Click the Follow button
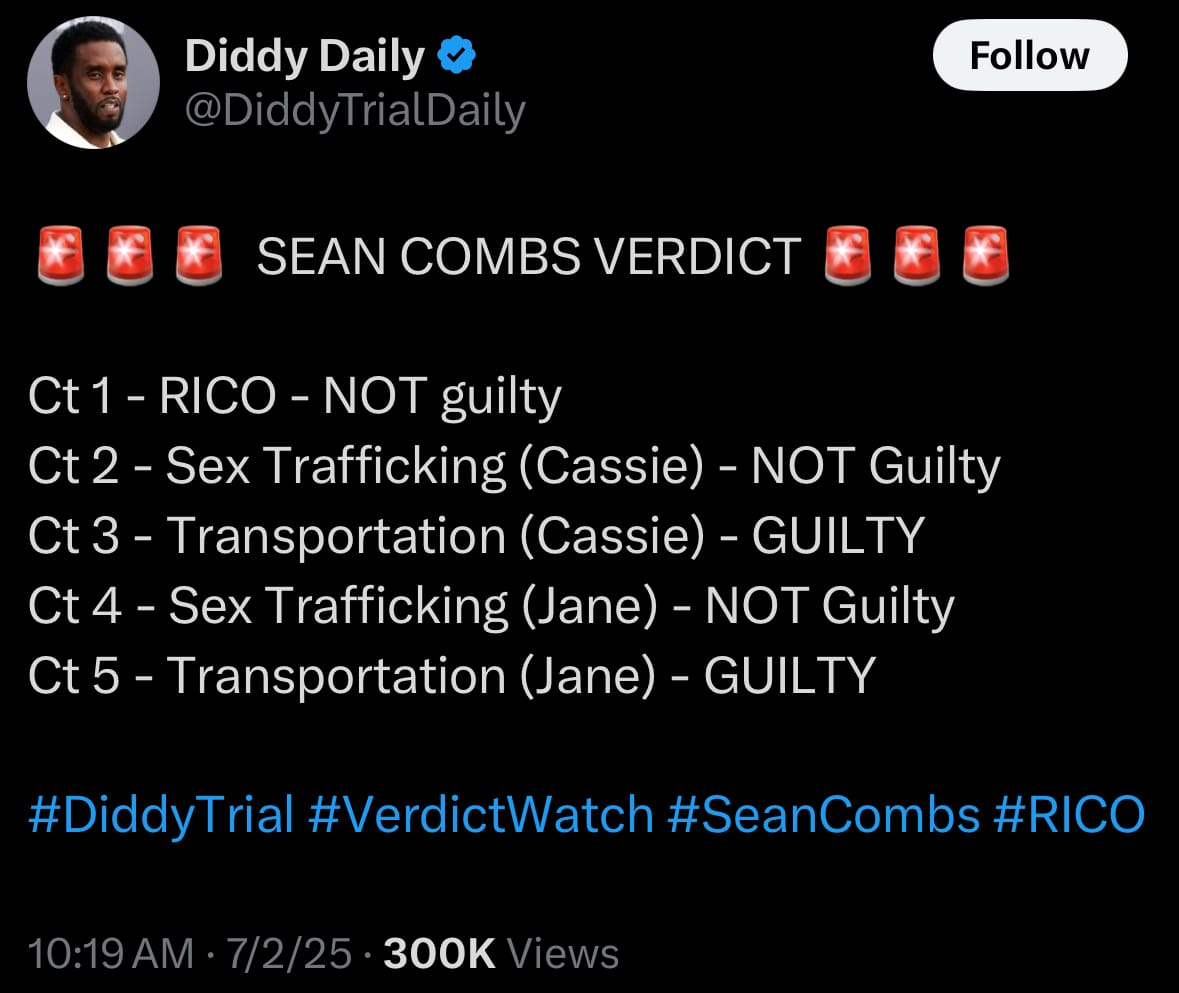The height and width of the screenshot is (993, 1179). coord(1029,55)
